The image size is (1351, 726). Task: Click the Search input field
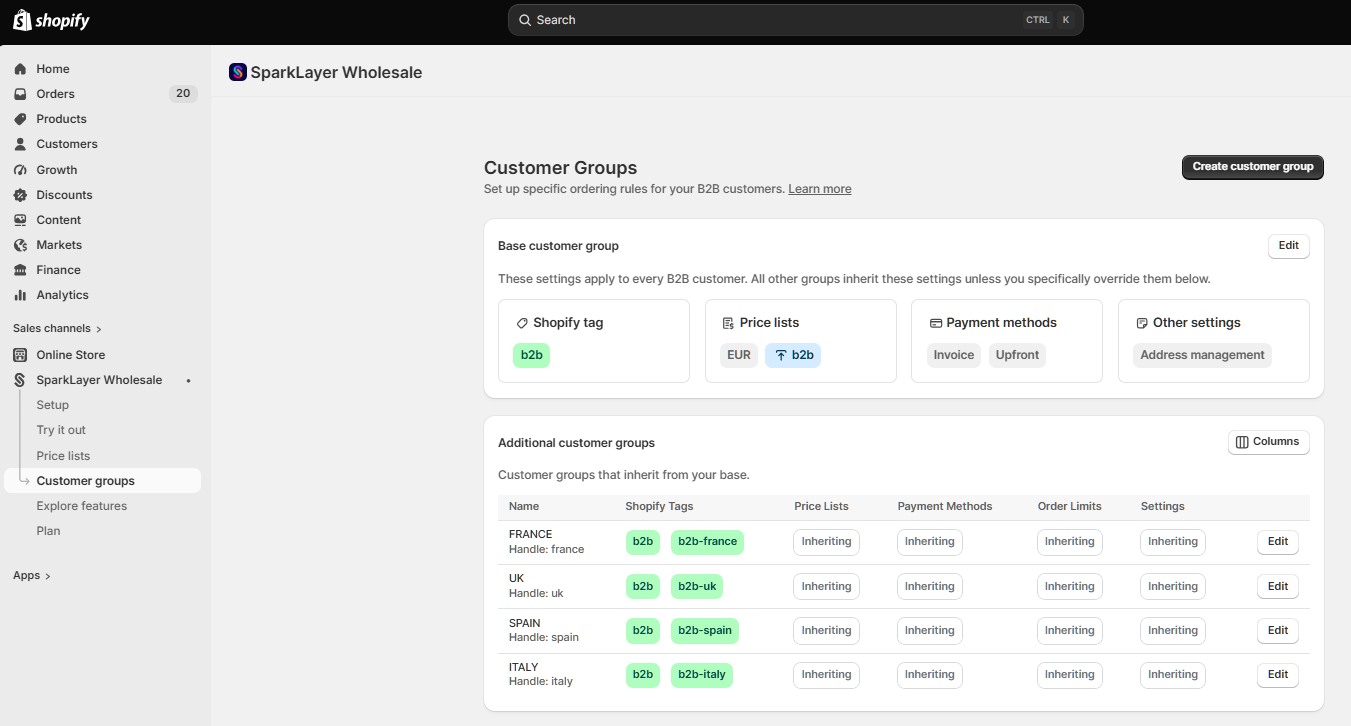coord(796,20)
